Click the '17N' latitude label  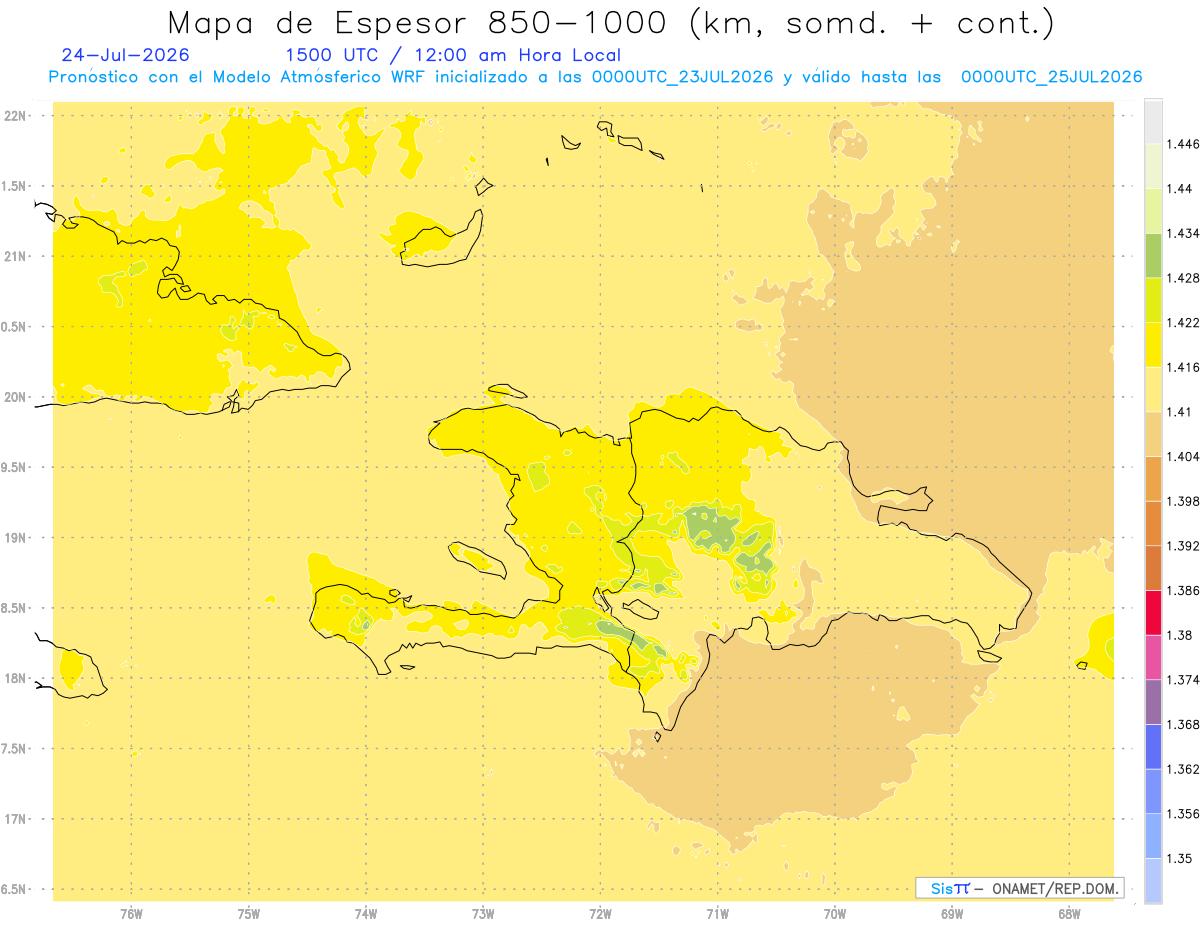pos(17,820)
